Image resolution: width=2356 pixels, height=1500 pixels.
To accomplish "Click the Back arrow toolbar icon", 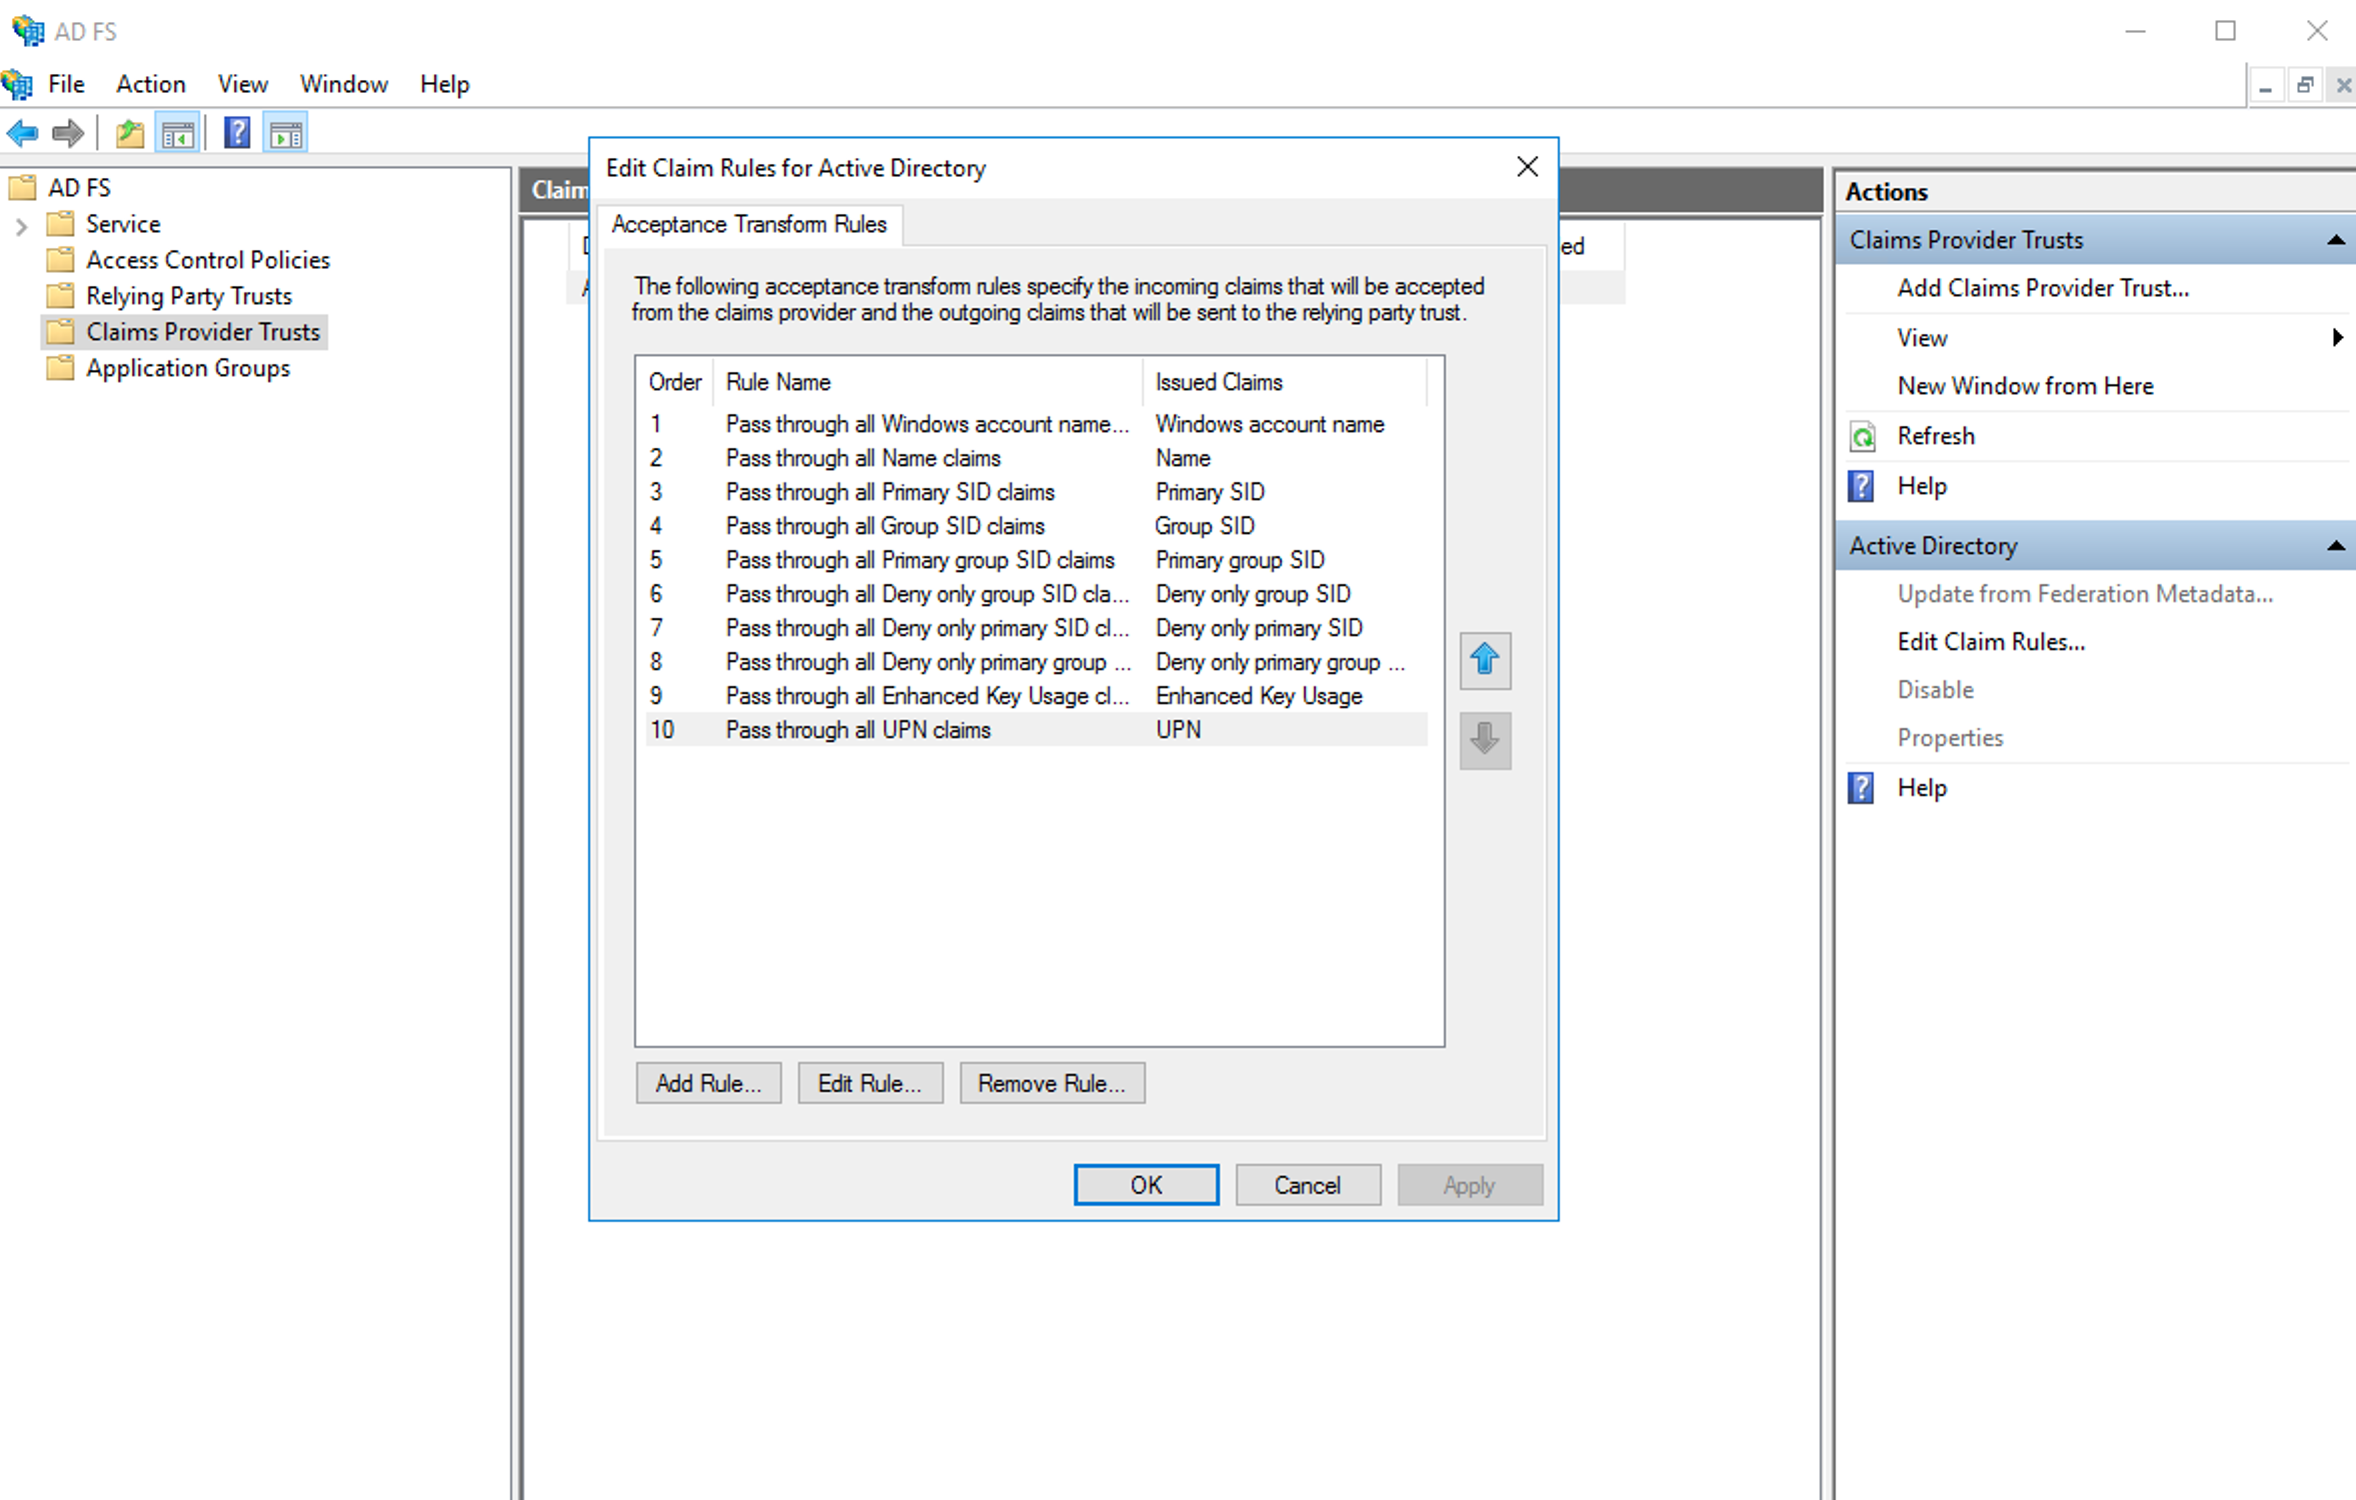I will (x=22, y=133).
